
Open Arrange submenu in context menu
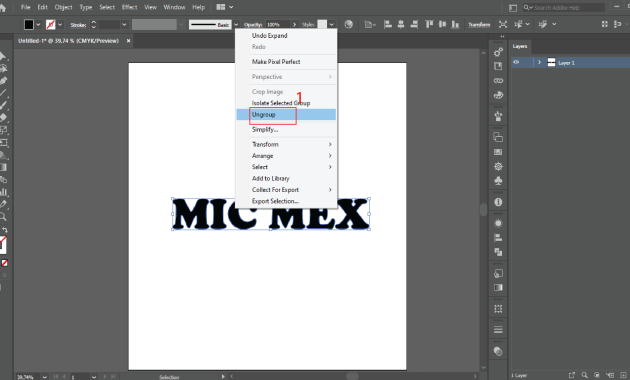coord(286,156)
